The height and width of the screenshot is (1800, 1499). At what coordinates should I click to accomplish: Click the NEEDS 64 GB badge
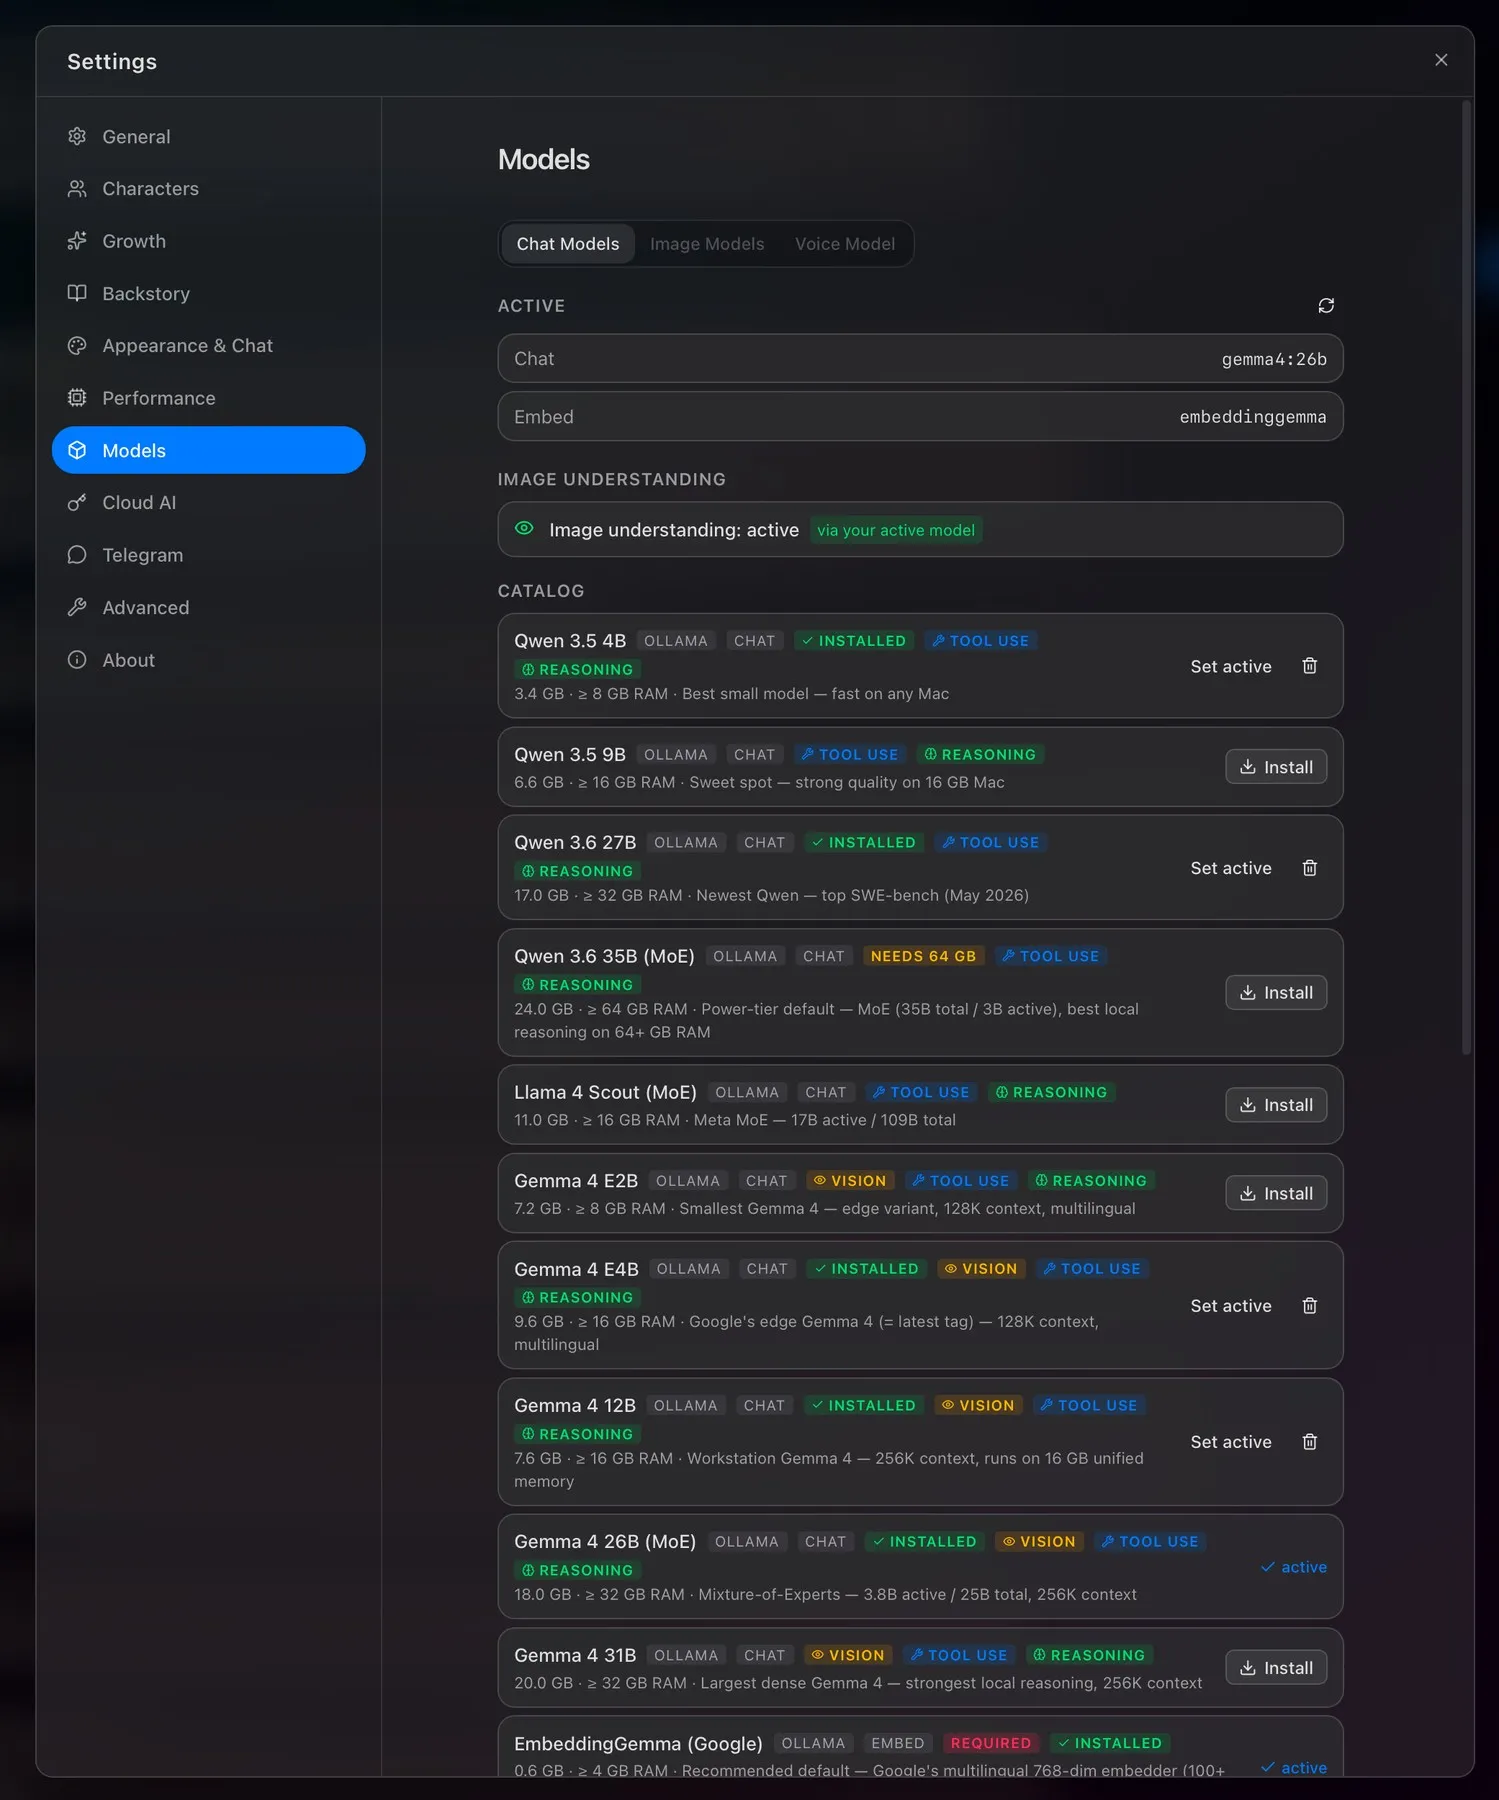point(923,956)
